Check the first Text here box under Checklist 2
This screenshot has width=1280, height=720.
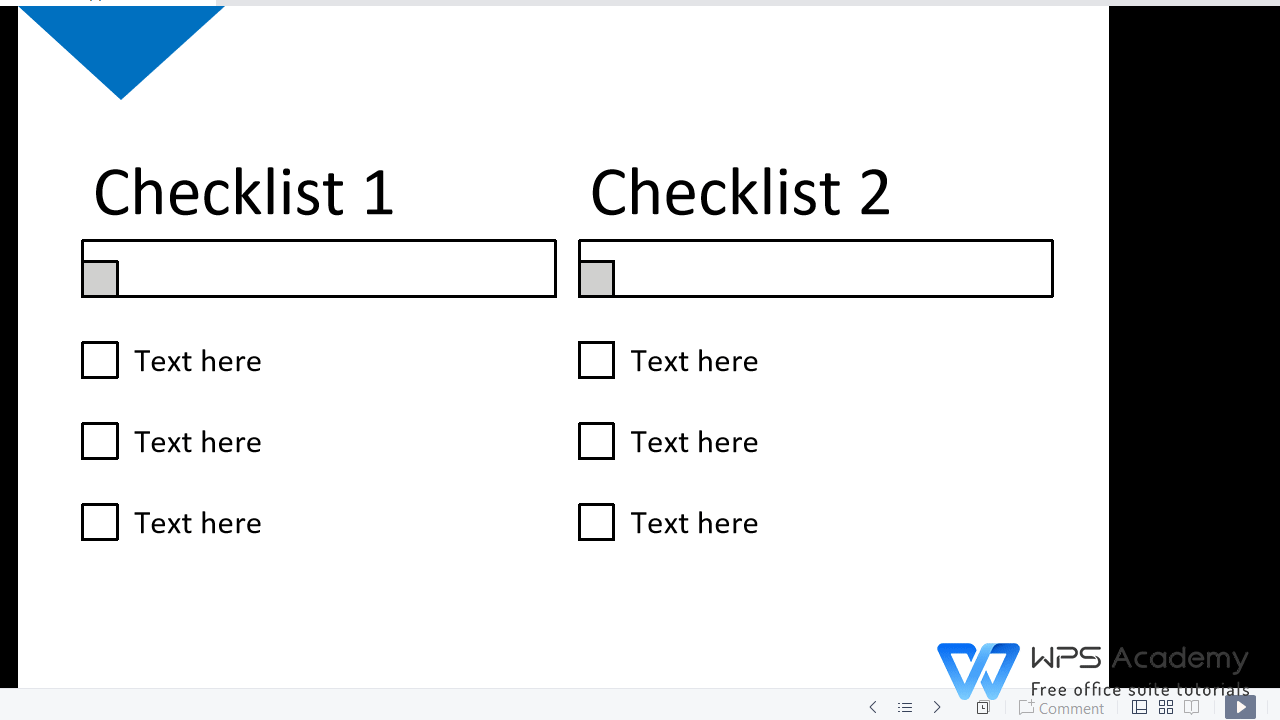click(596, 359)
